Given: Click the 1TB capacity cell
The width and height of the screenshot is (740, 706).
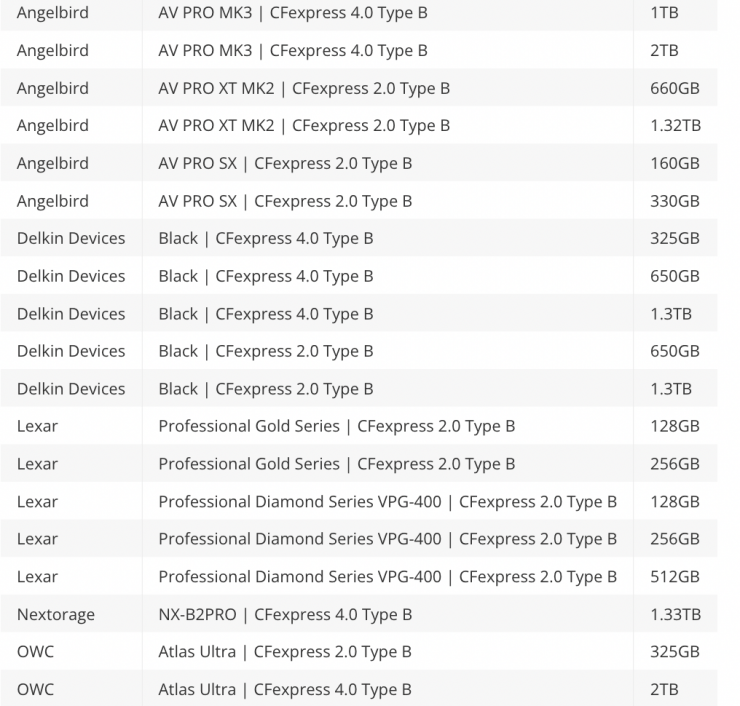Looking at the screenshot, I should pos(663,13).
